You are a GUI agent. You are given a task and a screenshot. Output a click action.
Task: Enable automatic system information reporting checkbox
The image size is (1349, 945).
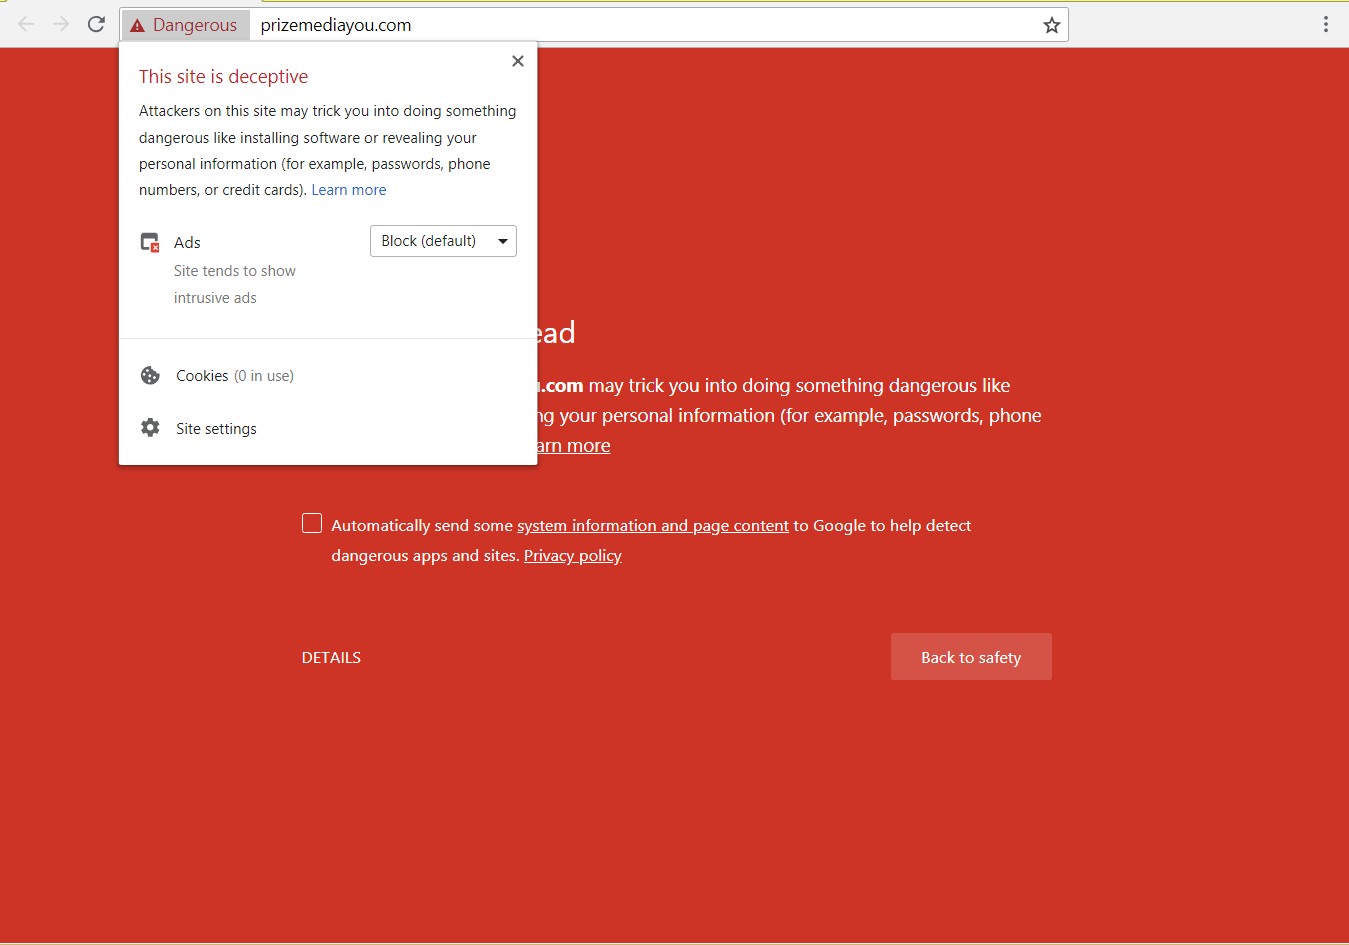(x=312, y=524)
